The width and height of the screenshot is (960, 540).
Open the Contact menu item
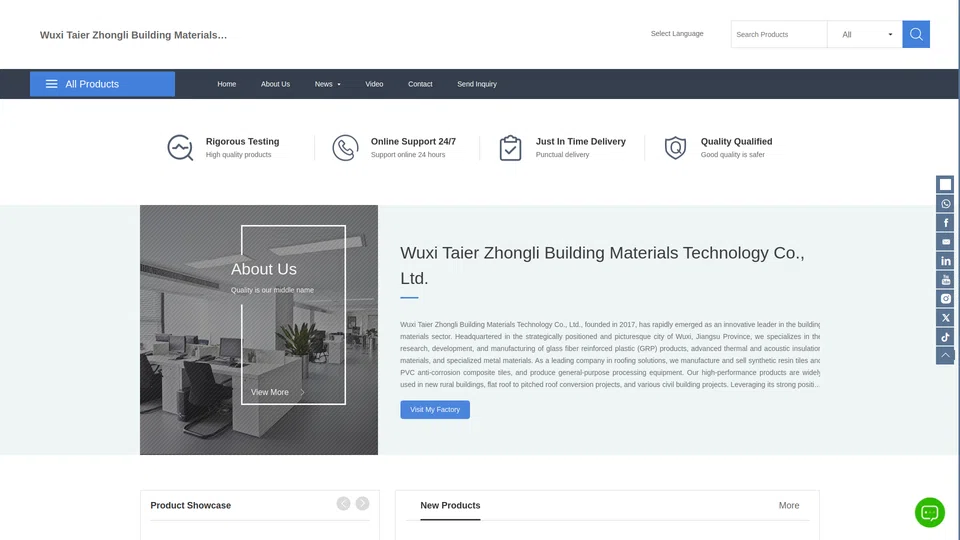tap(420, 84)
